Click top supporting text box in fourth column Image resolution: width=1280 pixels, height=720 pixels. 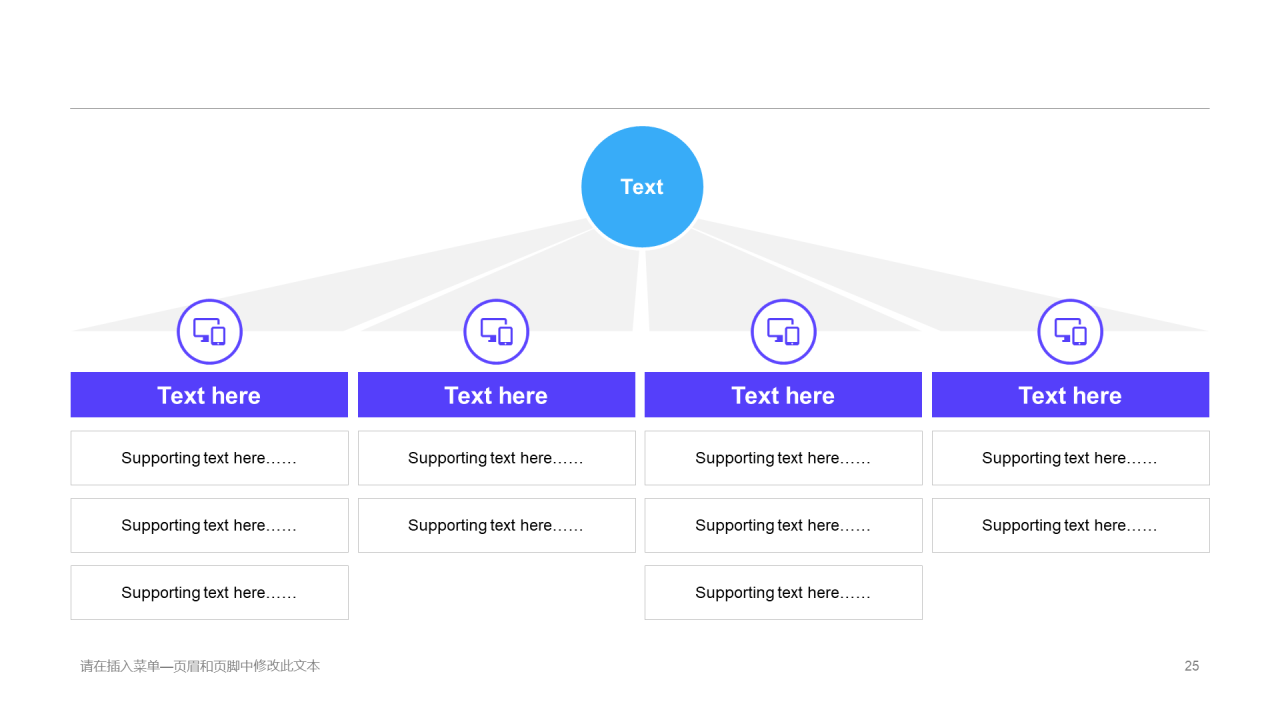coord(1070,458)
